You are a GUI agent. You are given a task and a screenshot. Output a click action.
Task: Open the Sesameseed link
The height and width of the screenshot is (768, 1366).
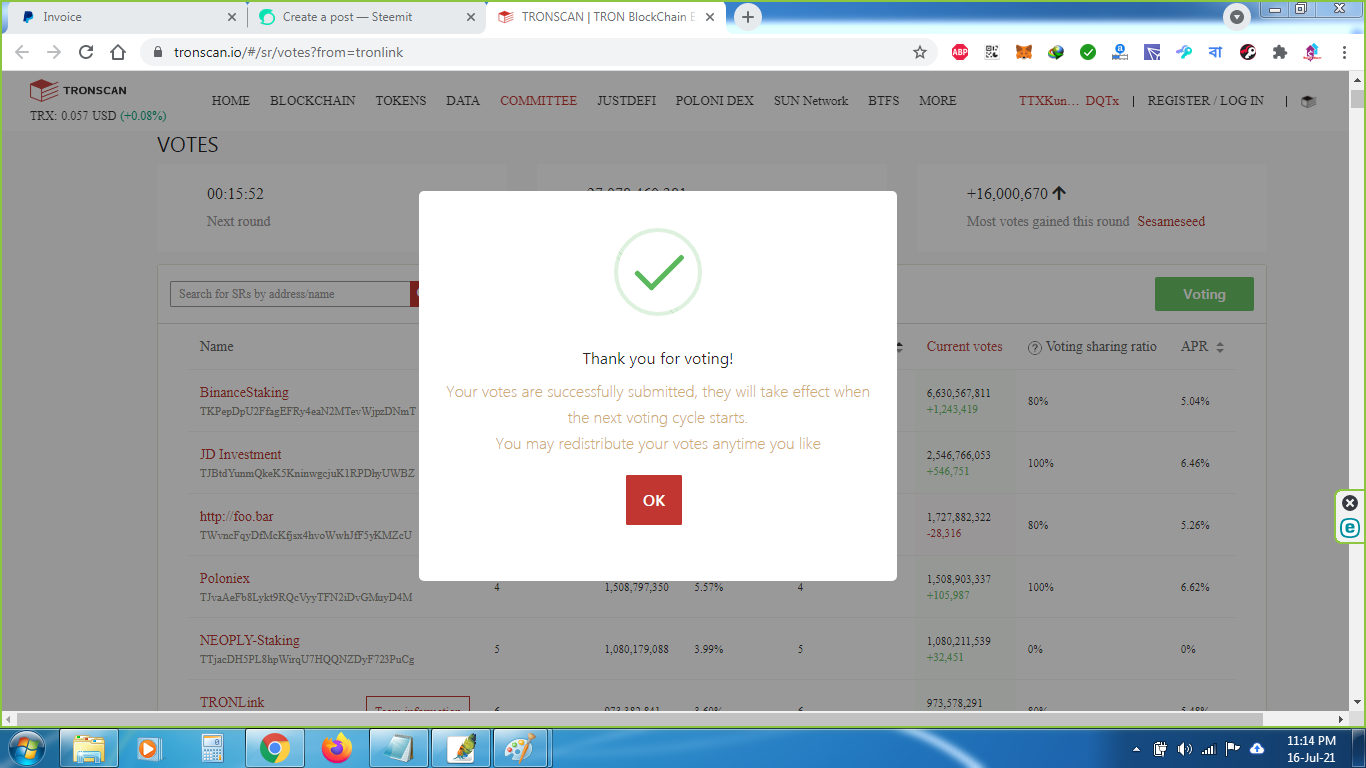tap(1171, 222)
